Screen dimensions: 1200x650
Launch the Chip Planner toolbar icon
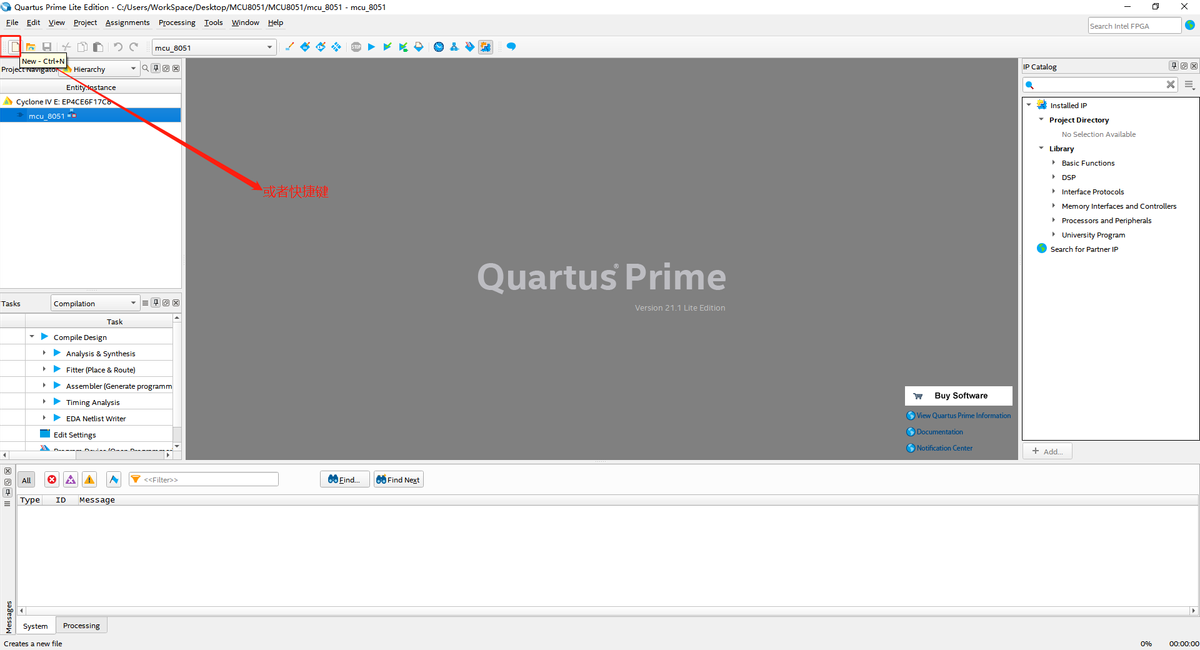(x=336, y=47)
